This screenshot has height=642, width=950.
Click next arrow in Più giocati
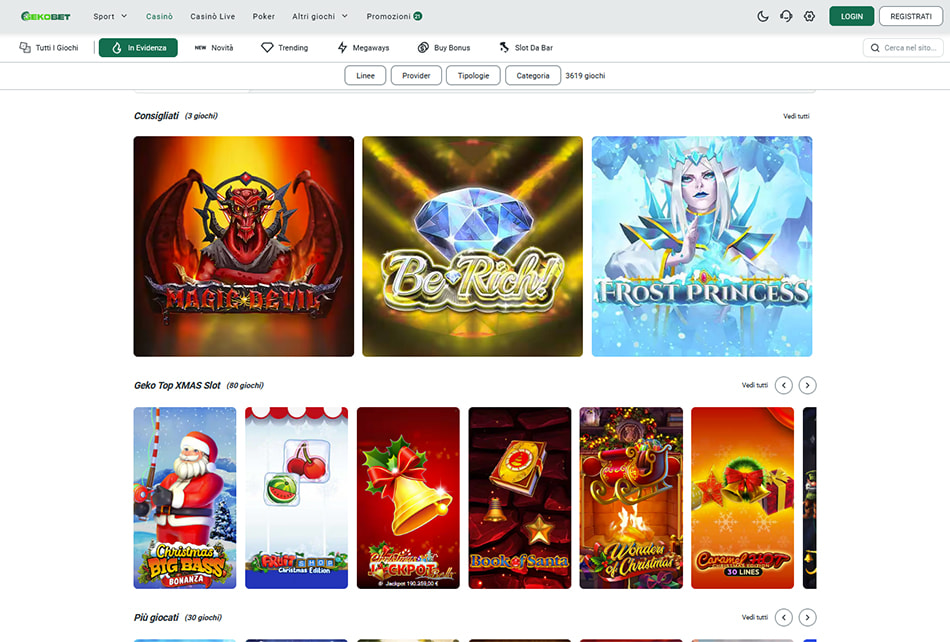coord(807,617)
